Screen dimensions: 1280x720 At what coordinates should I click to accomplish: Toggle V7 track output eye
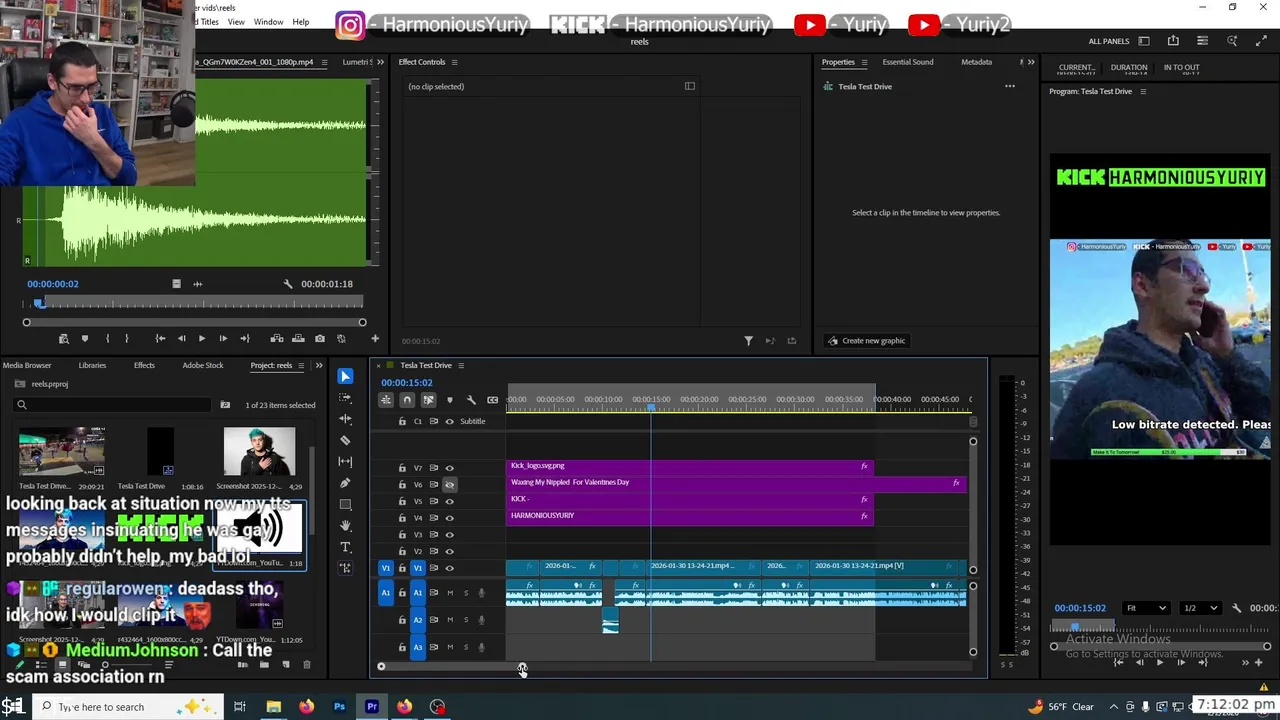[449, 468]
